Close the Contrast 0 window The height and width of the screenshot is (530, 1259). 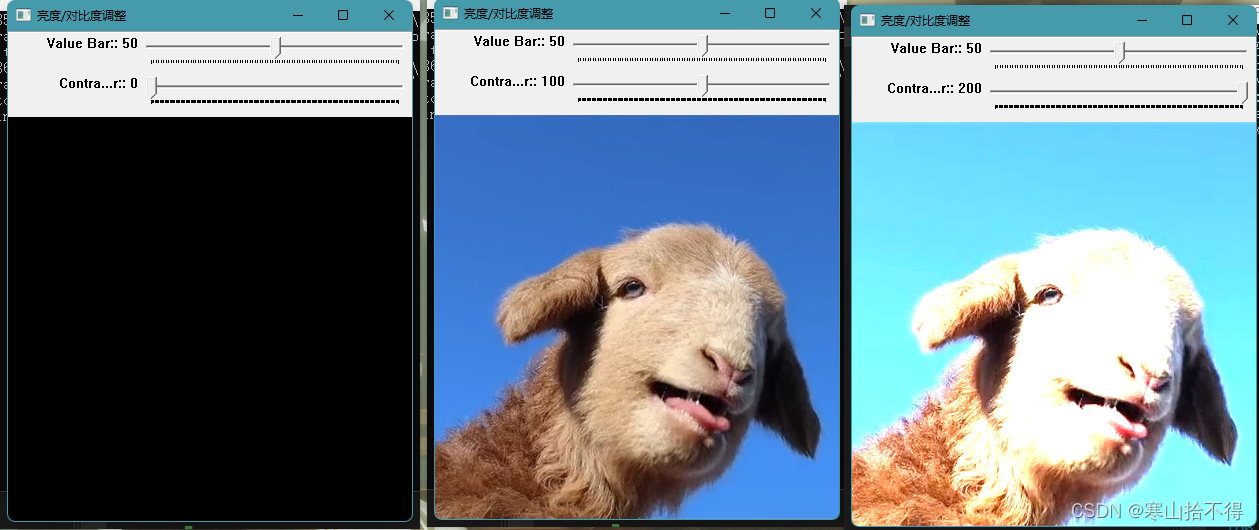[x=389, y=15]
